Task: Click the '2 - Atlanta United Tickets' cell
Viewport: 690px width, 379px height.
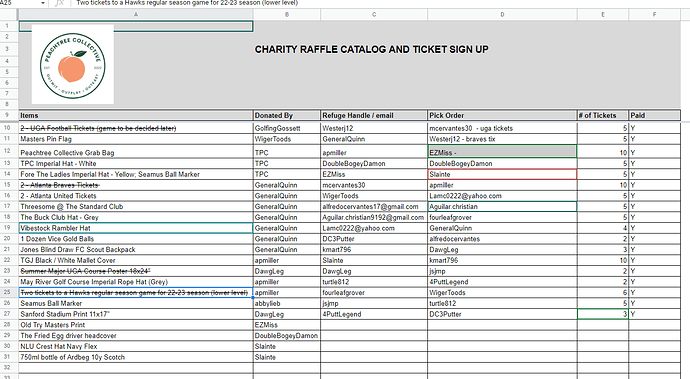Action: pos(136,196)
